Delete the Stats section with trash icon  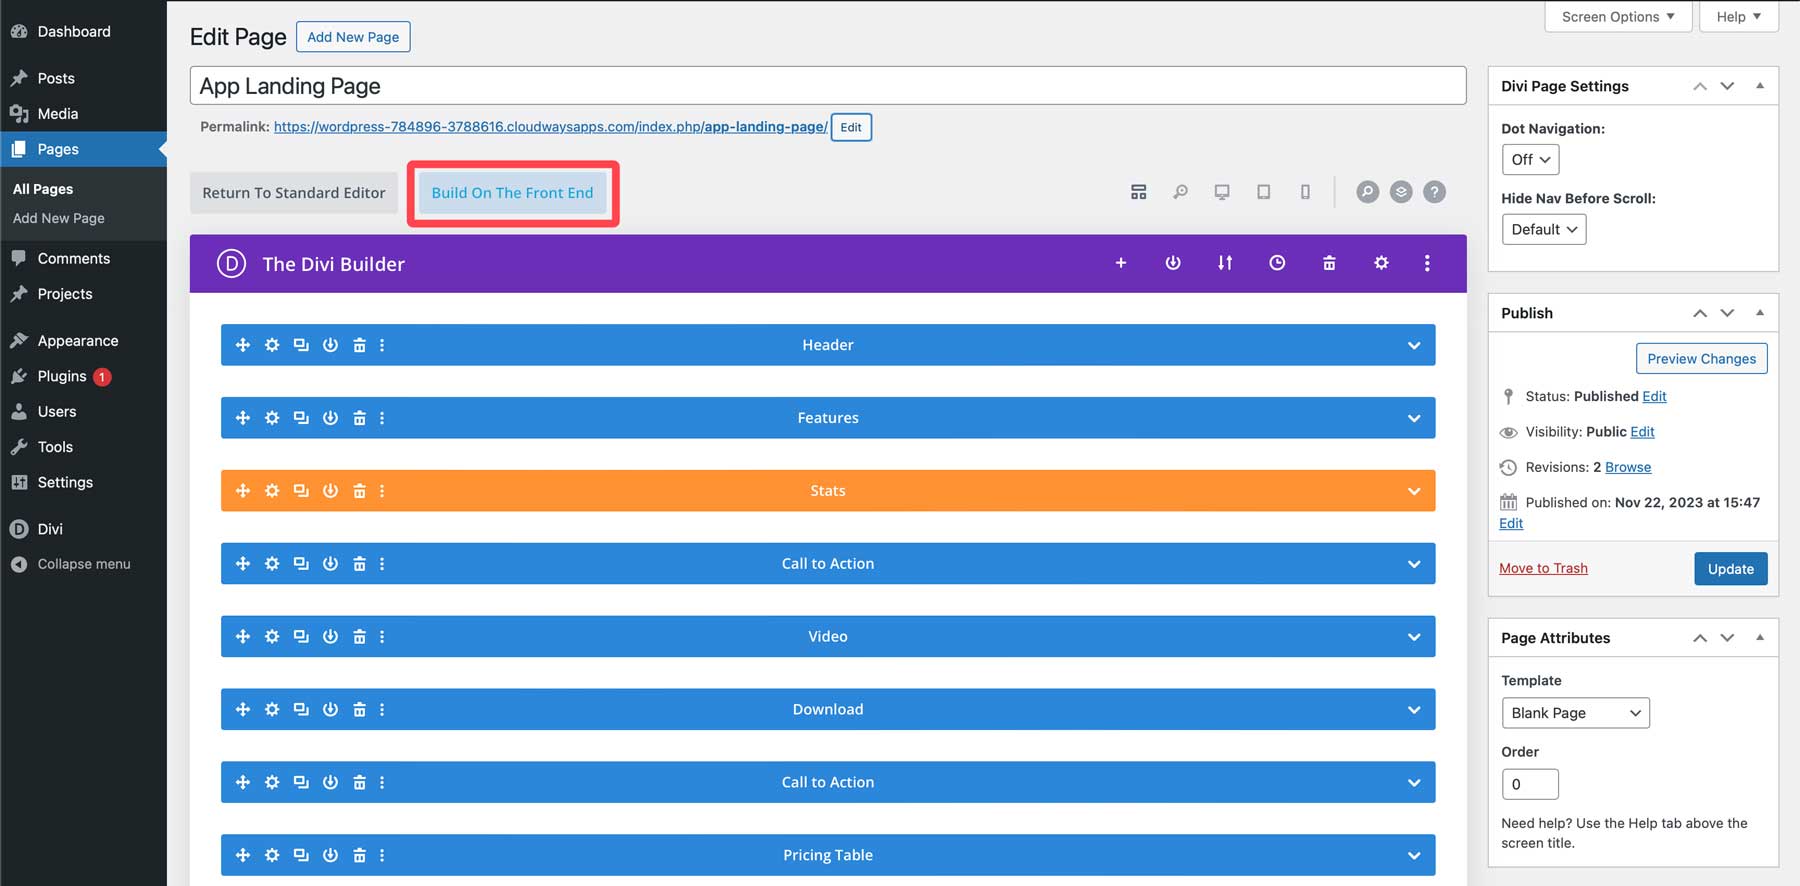(359, 491)
